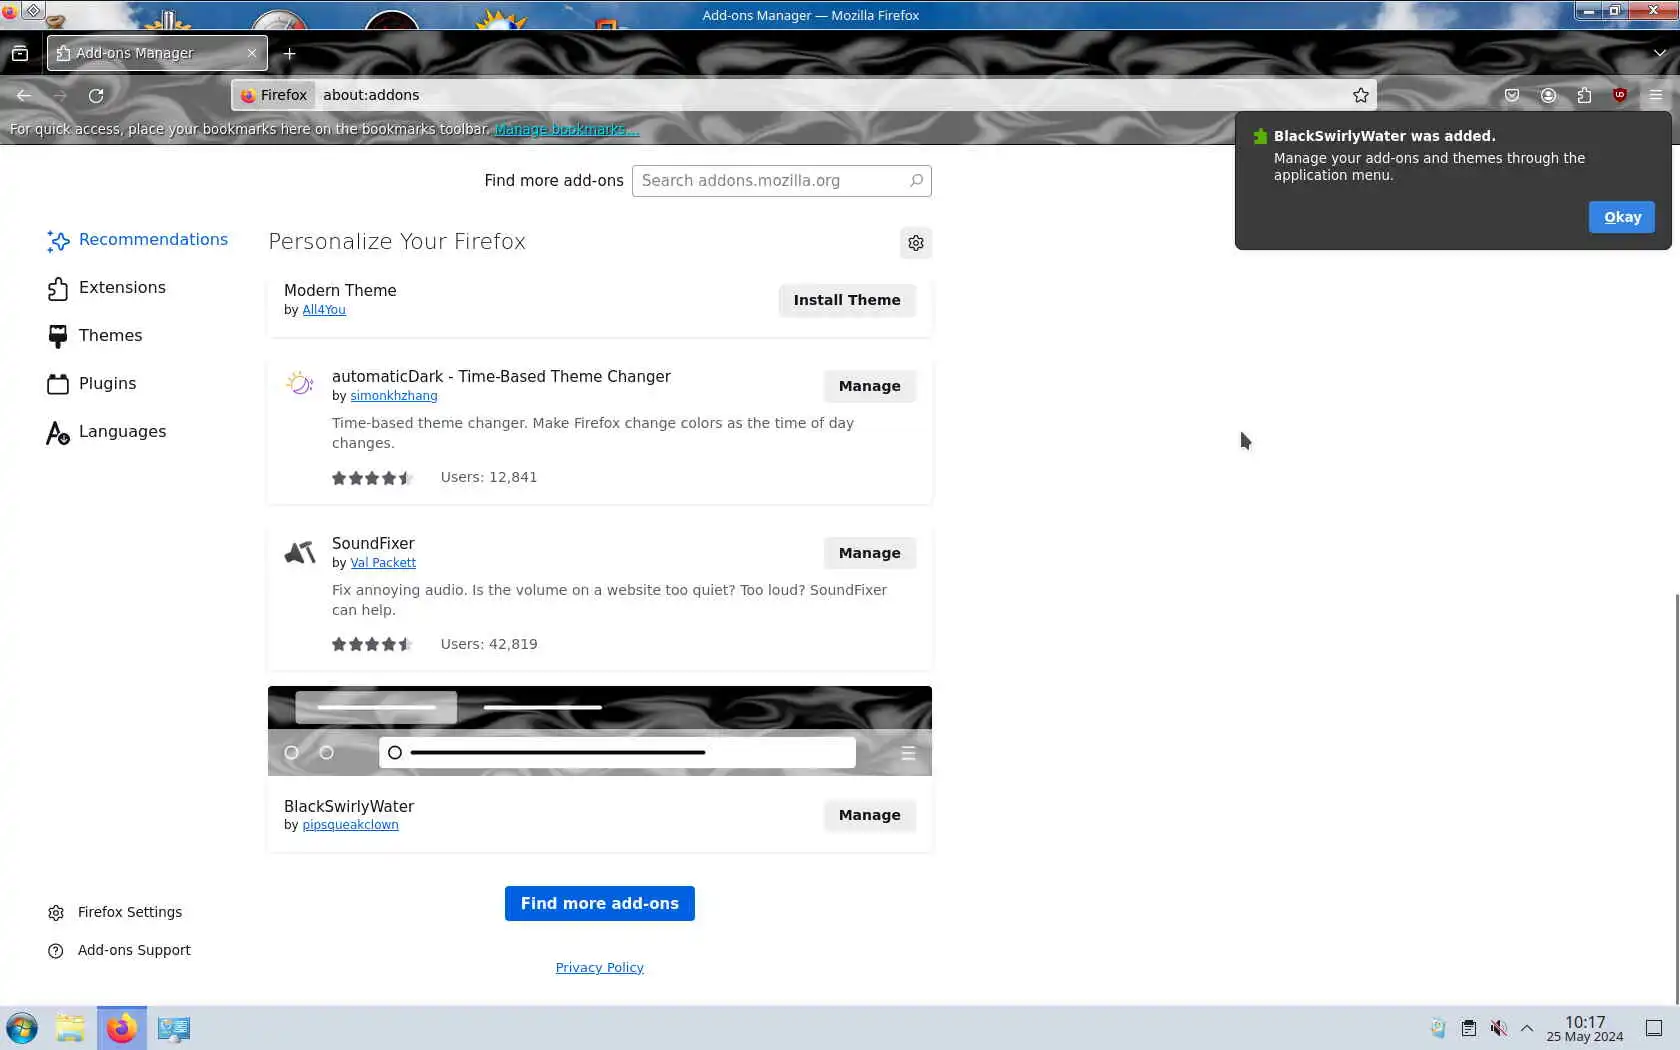This screenshot has height=1050, width=1680.
Task: Expand the hidden system tray icons
Action: point(1527,1028)
